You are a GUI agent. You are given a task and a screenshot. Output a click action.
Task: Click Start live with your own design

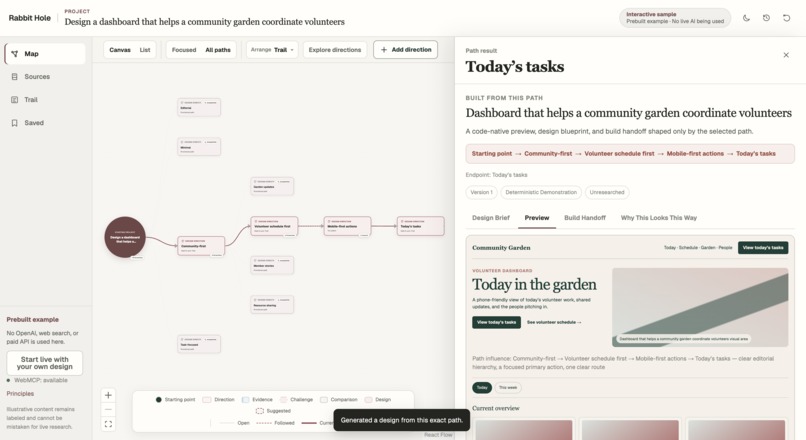(x=44, y=363)
